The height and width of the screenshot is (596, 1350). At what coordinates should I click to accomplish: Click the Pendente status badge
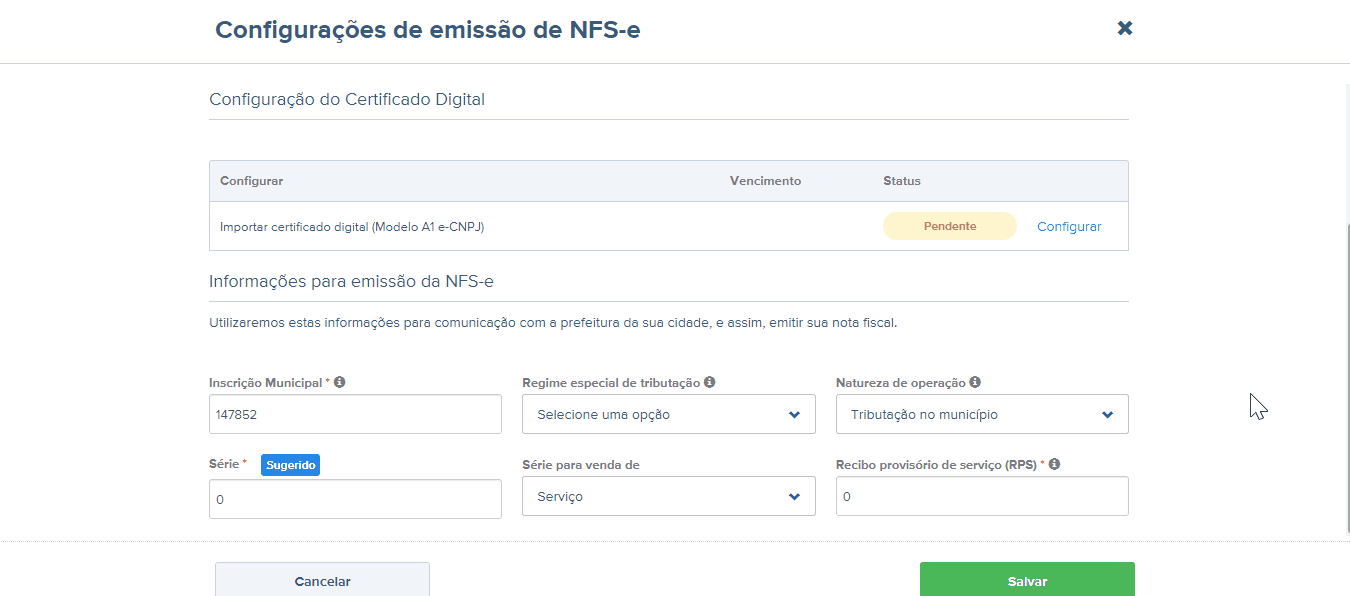tap(950, 226)
